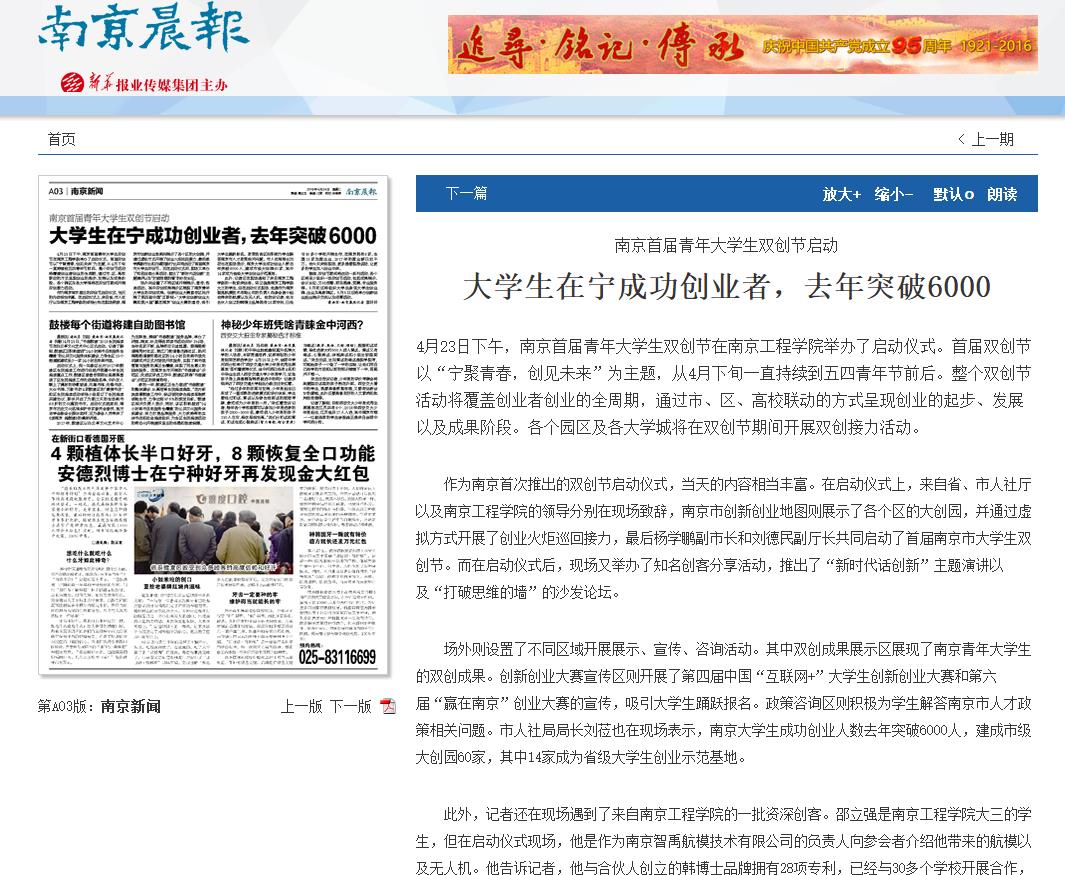Go to next article via 下一篇

(x=466, y=194)
